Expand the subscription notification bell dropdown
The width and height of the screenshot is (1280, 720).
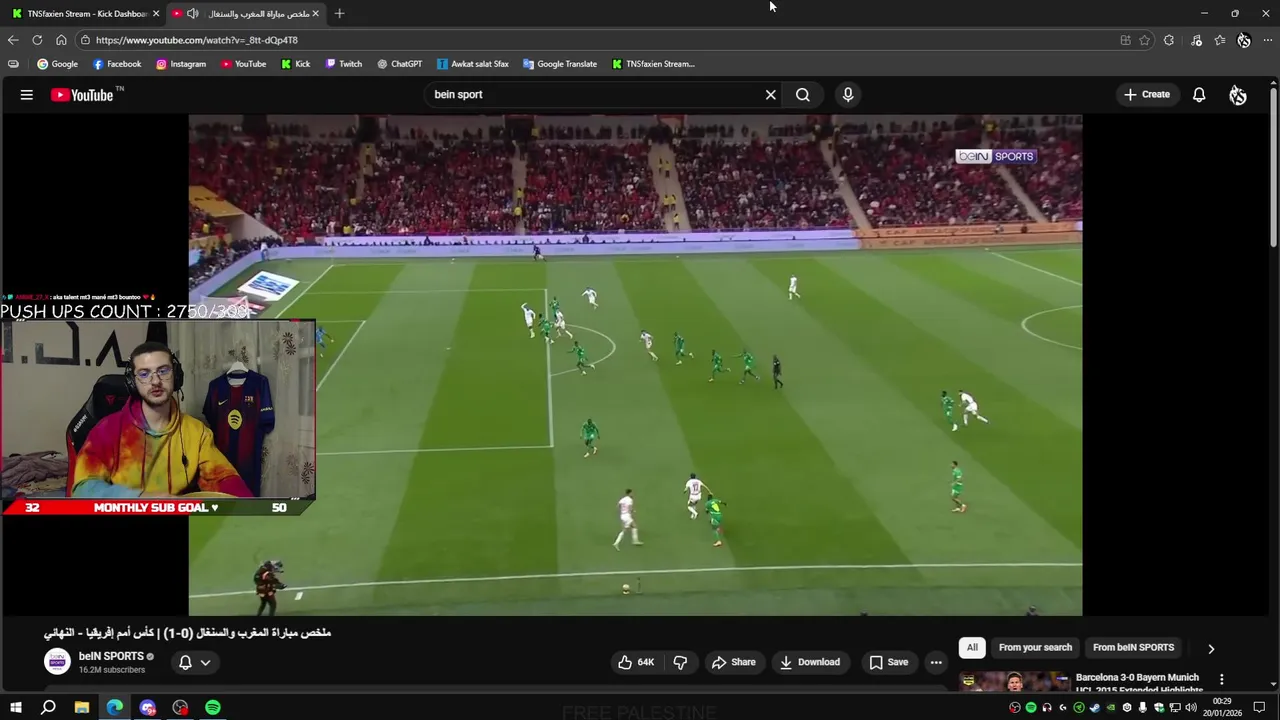click(x=195, y=662)
